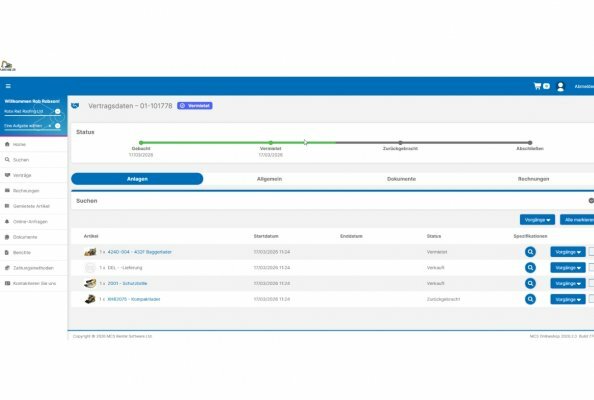594x400 pixels.
Task: Open Vorgänge dropdown for Lieferung row
Action: click(x=568, y=268)
